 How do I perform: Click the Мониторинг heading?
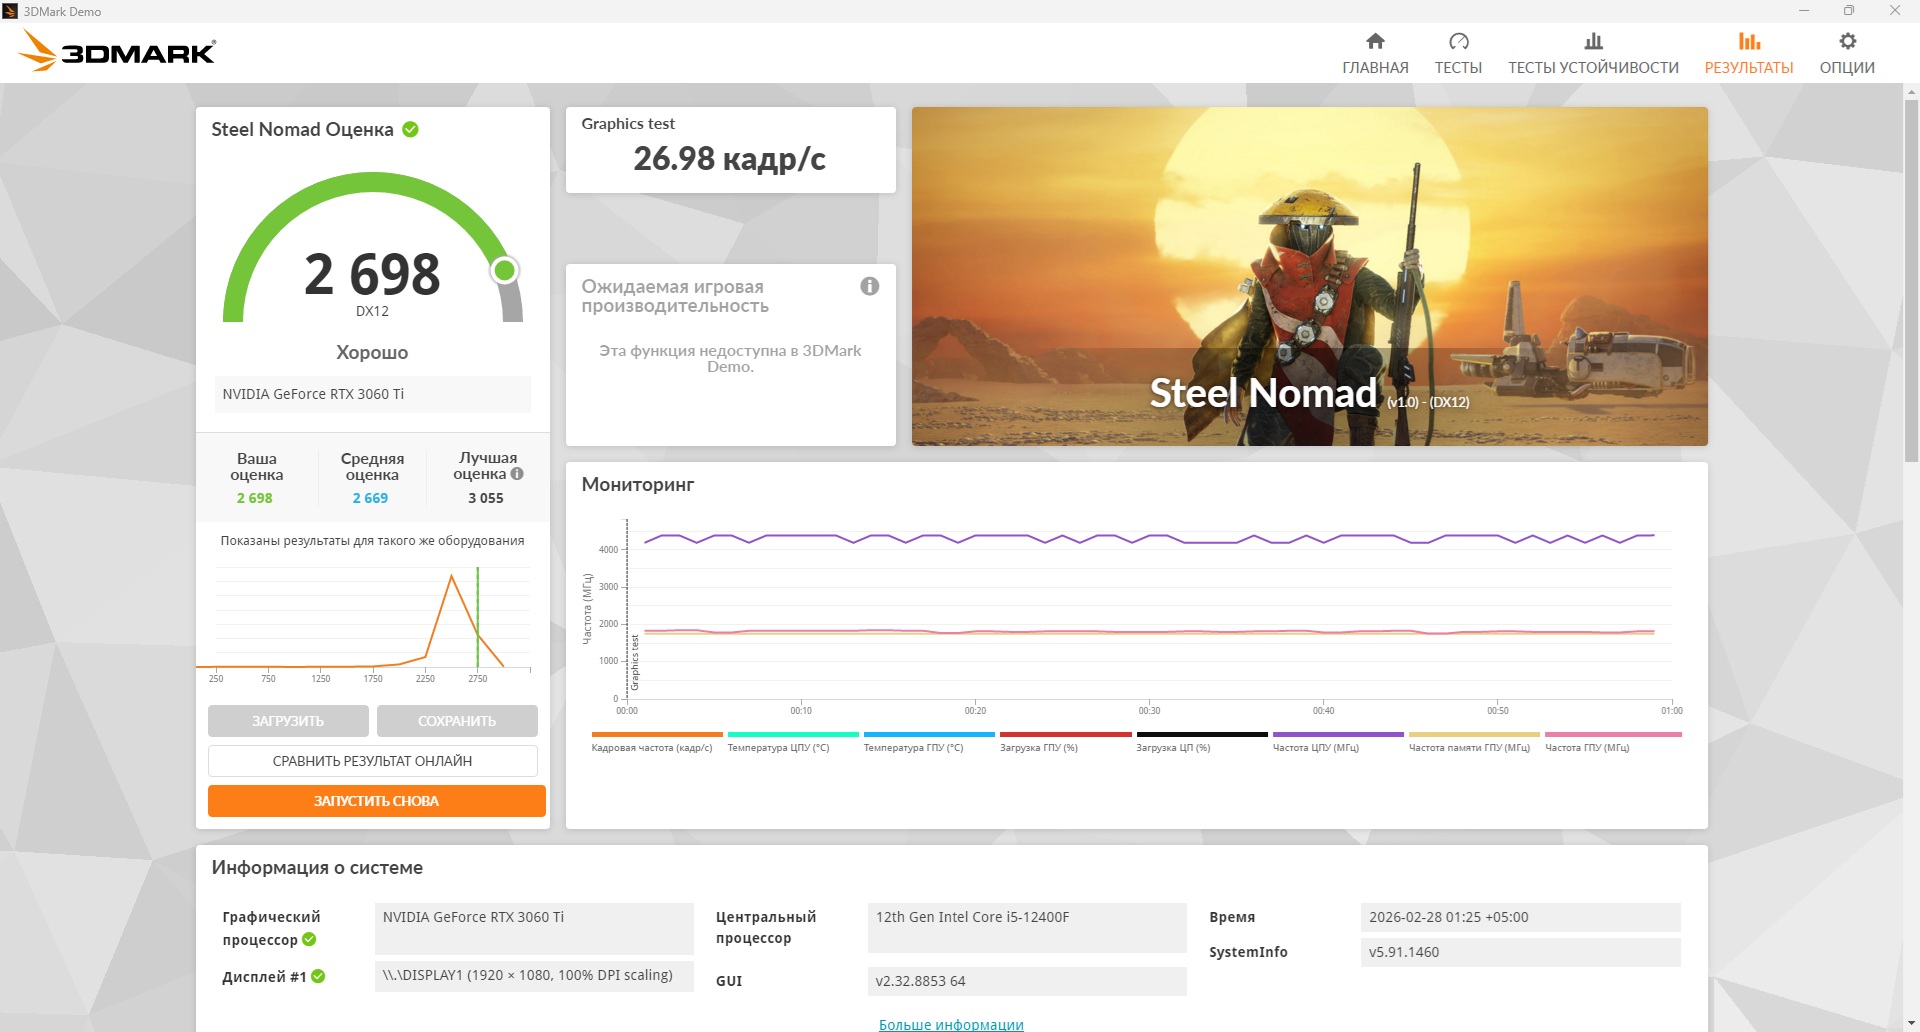[637, 484]
